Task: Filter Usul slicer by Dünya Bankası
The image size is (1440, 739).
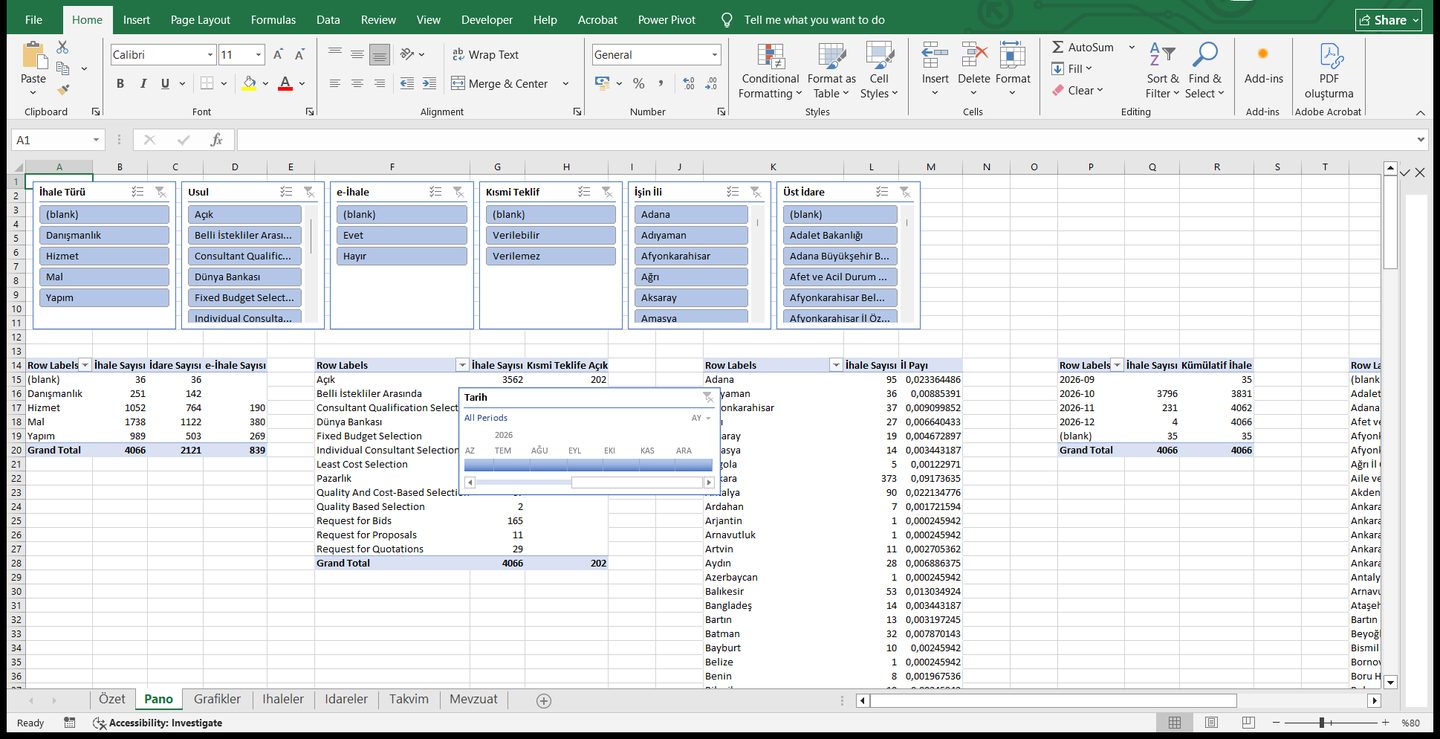Action: click(x=244, y=277)
